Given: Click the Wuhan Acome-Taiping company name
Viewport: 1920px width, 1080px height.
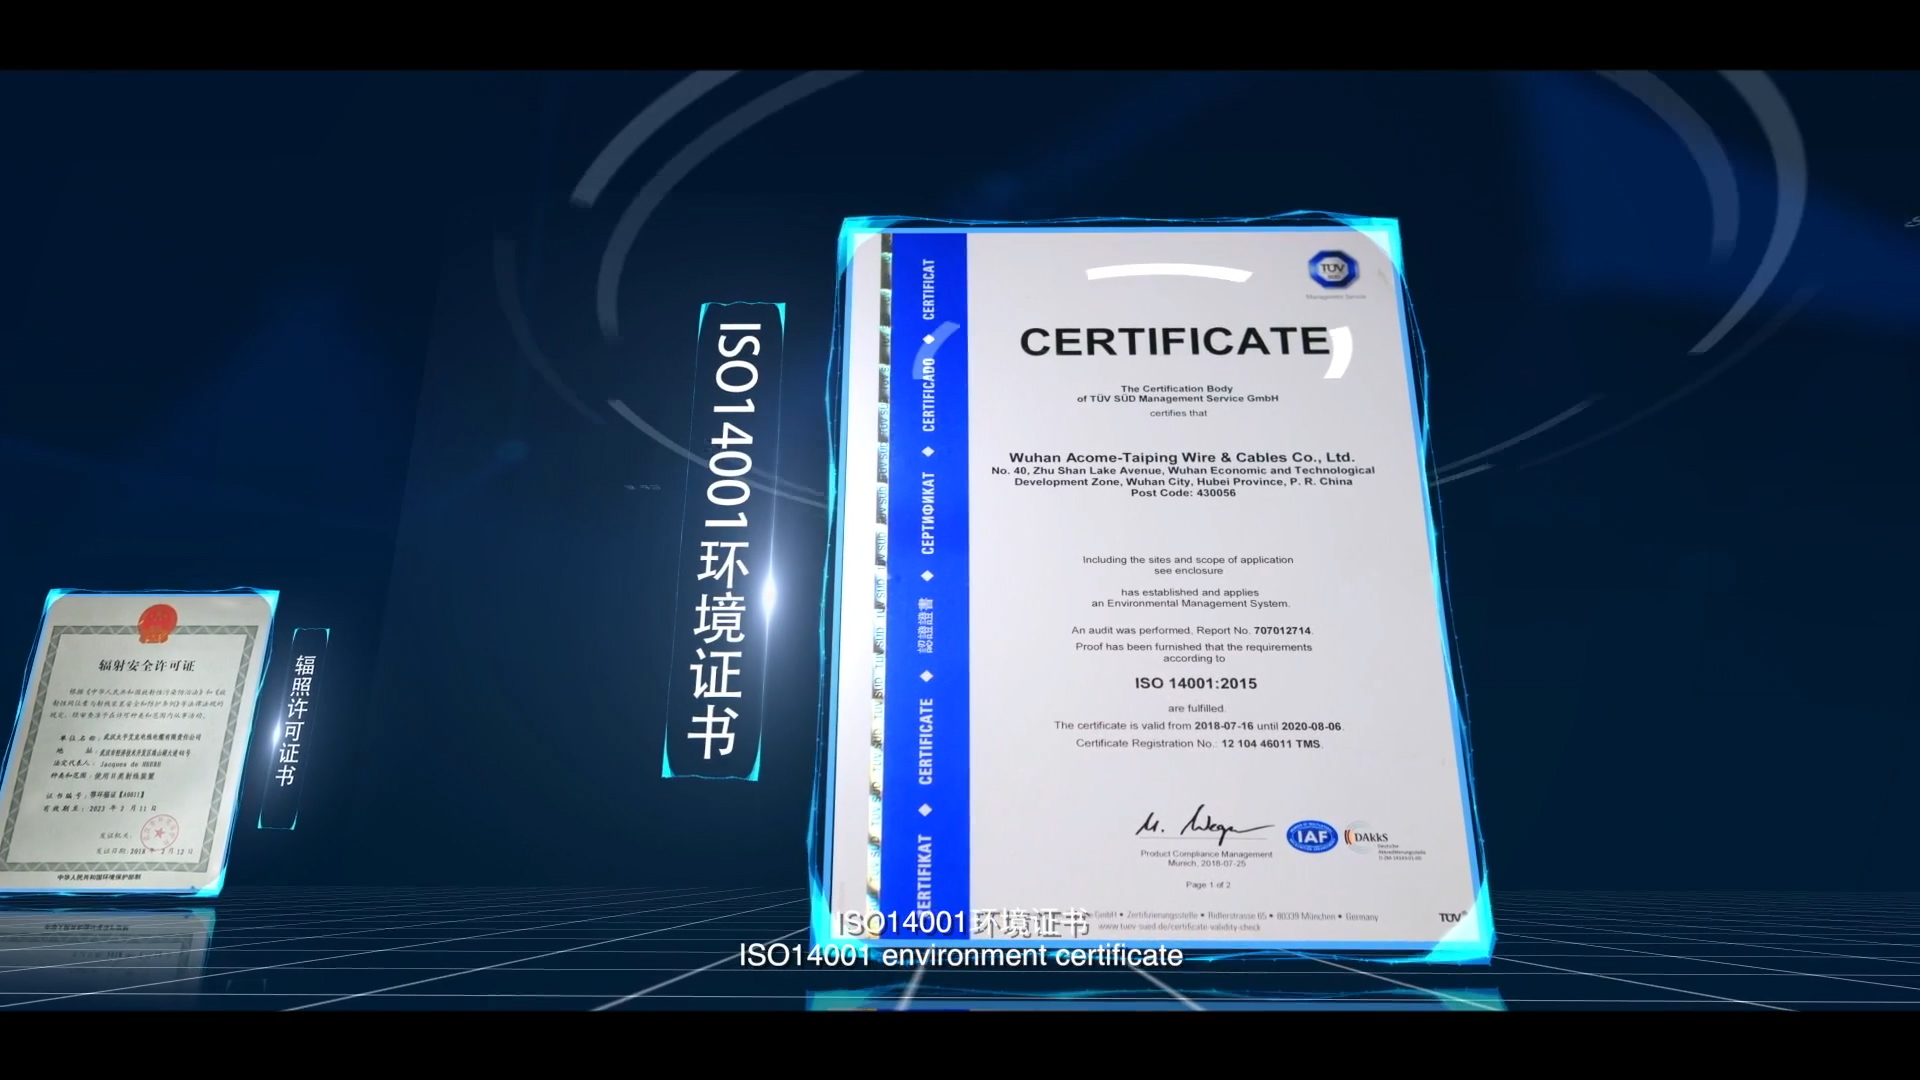Looking at the screenshot, I should pyautogui.click(x=1181, y=457).
